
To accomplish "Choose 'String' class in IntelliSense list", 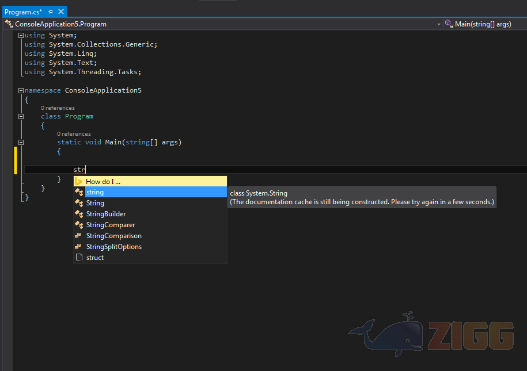I will pyautogui.click(x=150, y=203).
